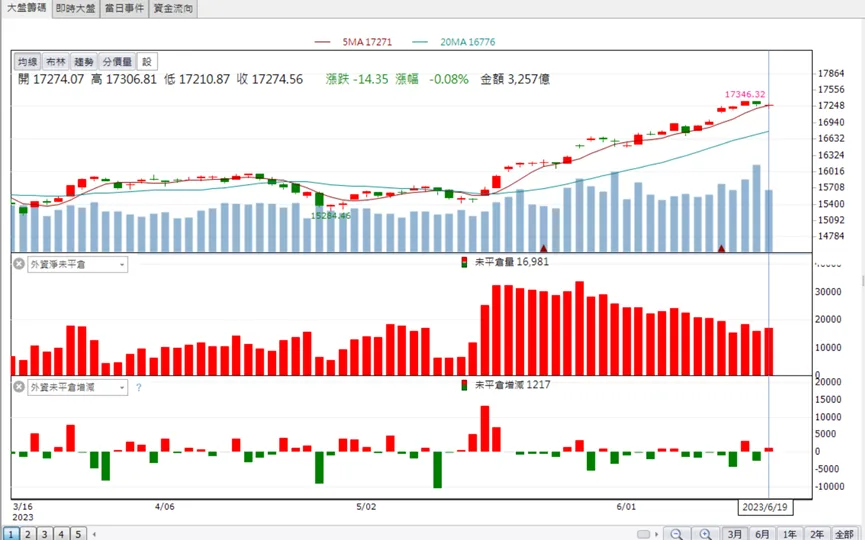Viewport: 865px width, 540px height.
Task: Toggle the 均線 moving average overlay
Action: 28,62
